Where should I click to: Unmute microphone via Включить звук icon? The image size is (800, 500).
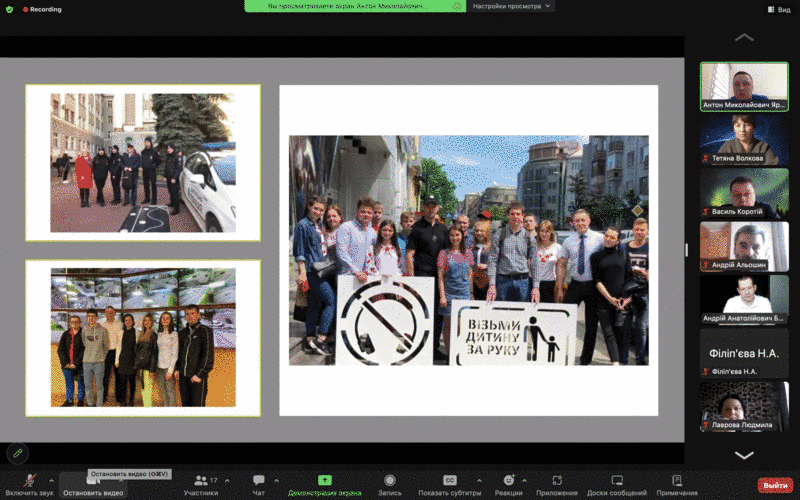(x=30, y=480)
